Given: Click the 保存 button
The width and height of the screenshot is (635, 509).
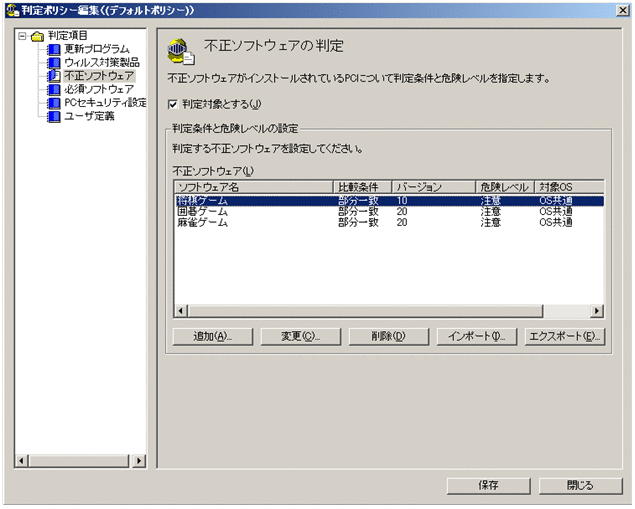Looking at the screenshot, I should point(488,486).
